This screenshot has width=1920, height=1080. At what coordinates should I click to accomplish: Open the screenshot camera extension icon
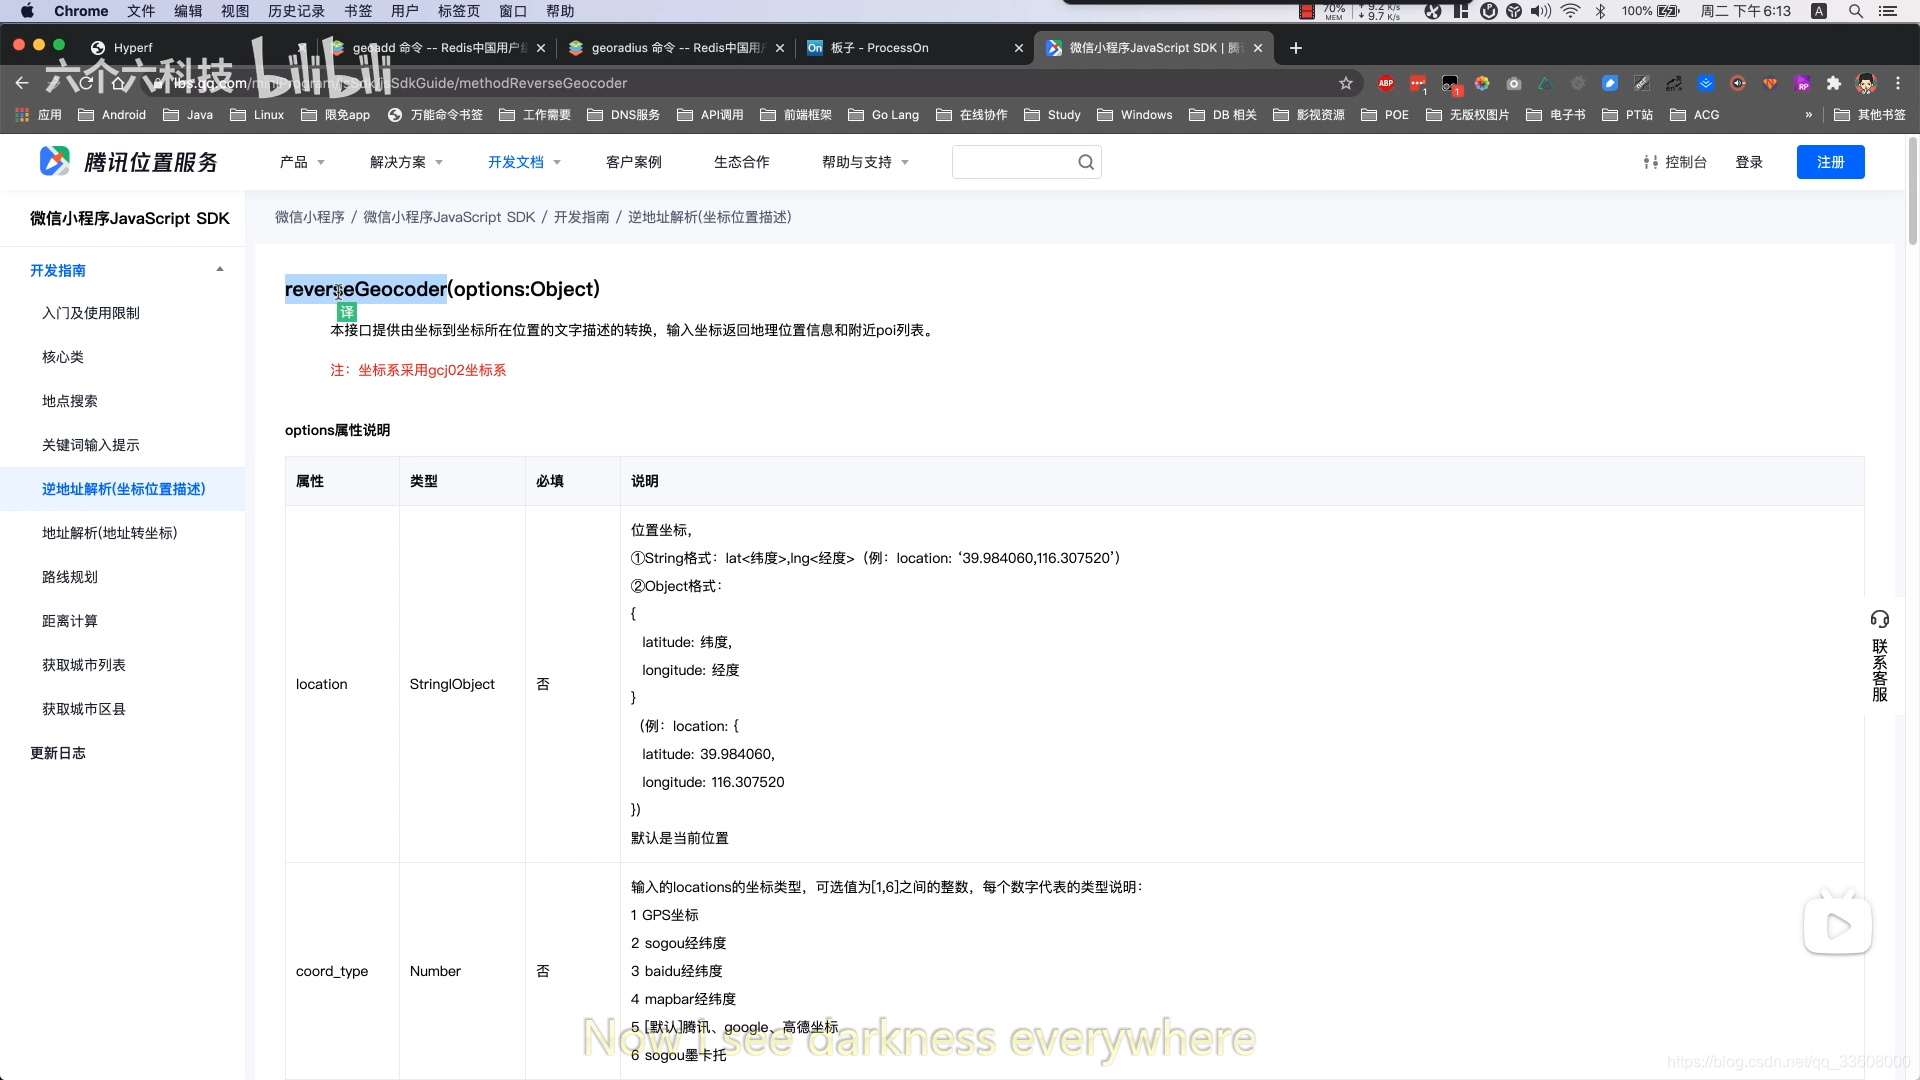tap(1513, 84)
